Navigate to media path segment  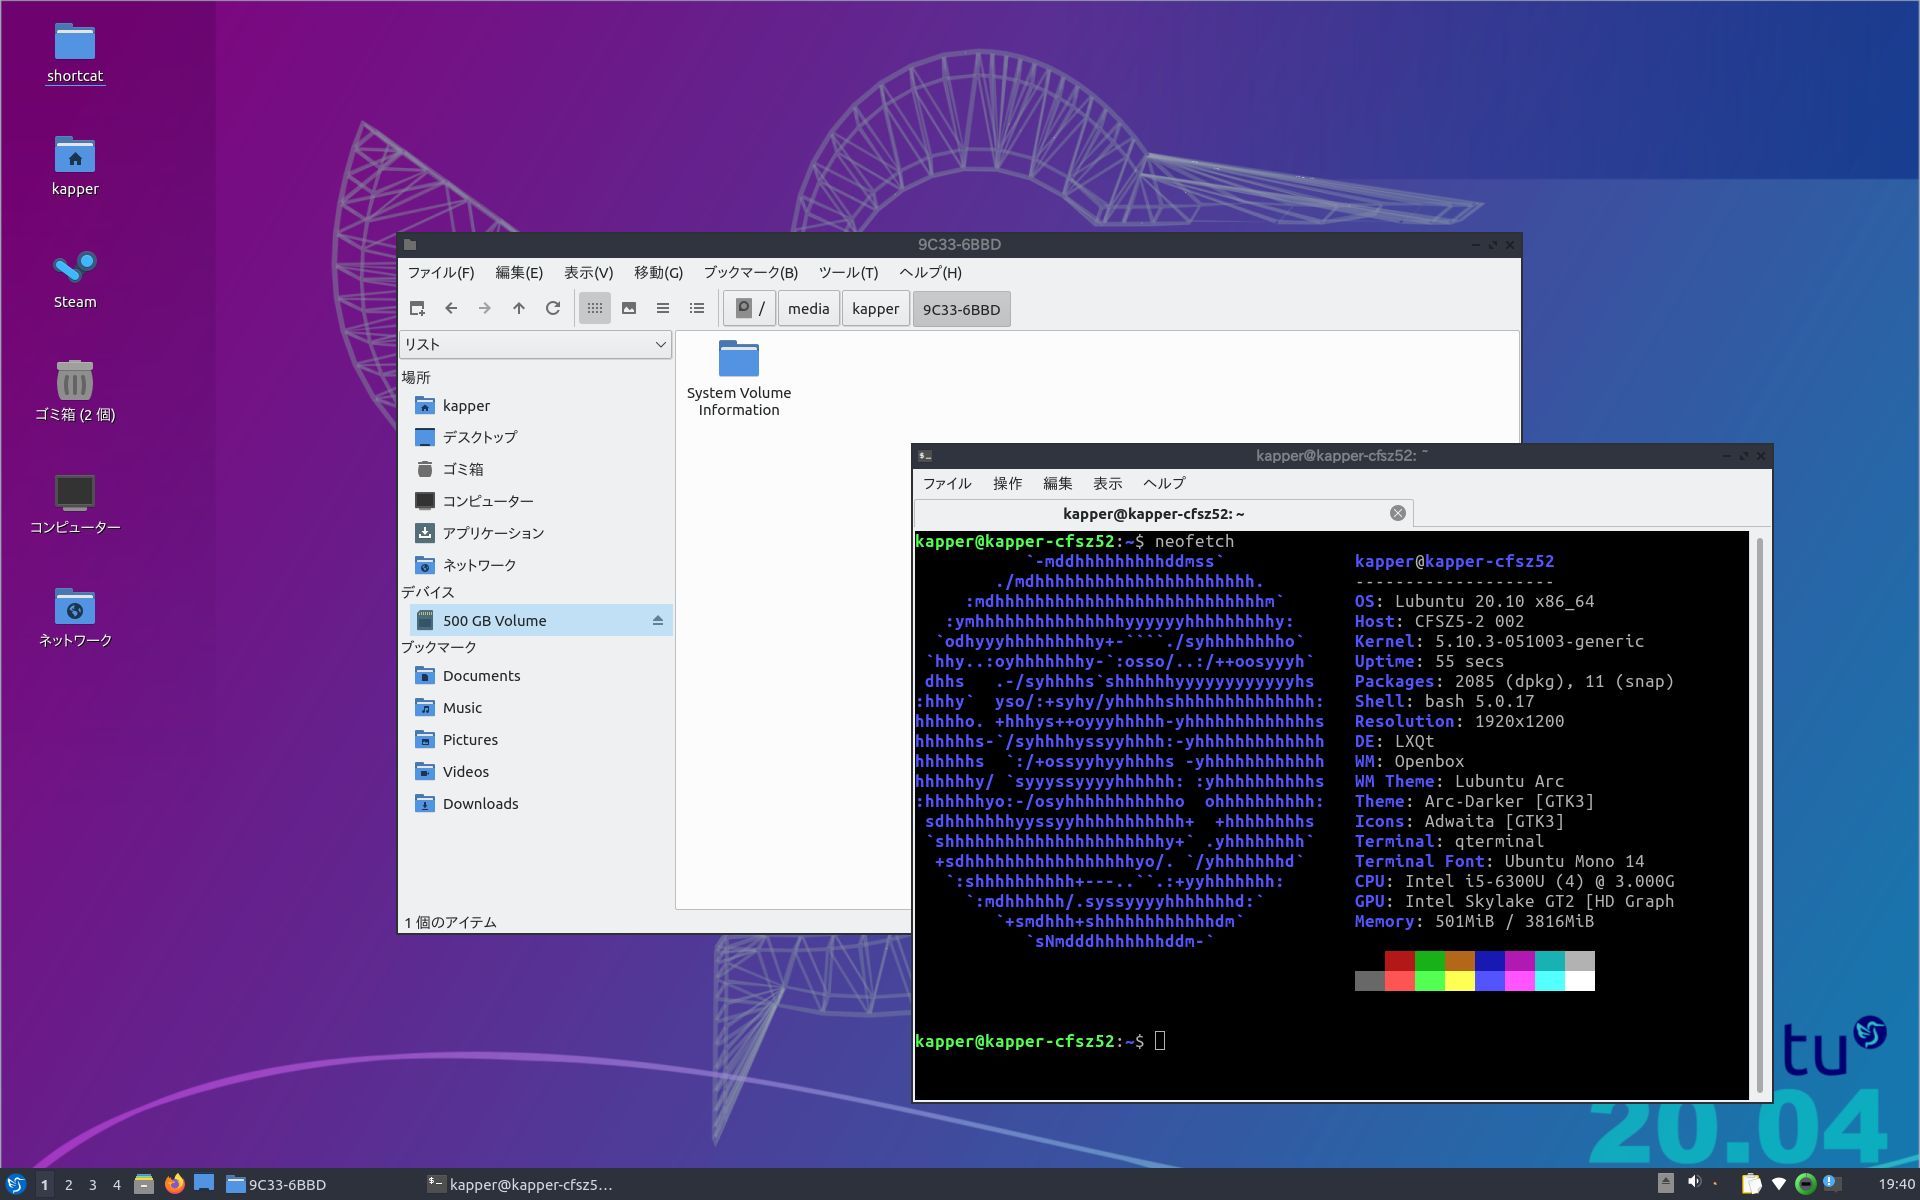click(x=808, y=309)
